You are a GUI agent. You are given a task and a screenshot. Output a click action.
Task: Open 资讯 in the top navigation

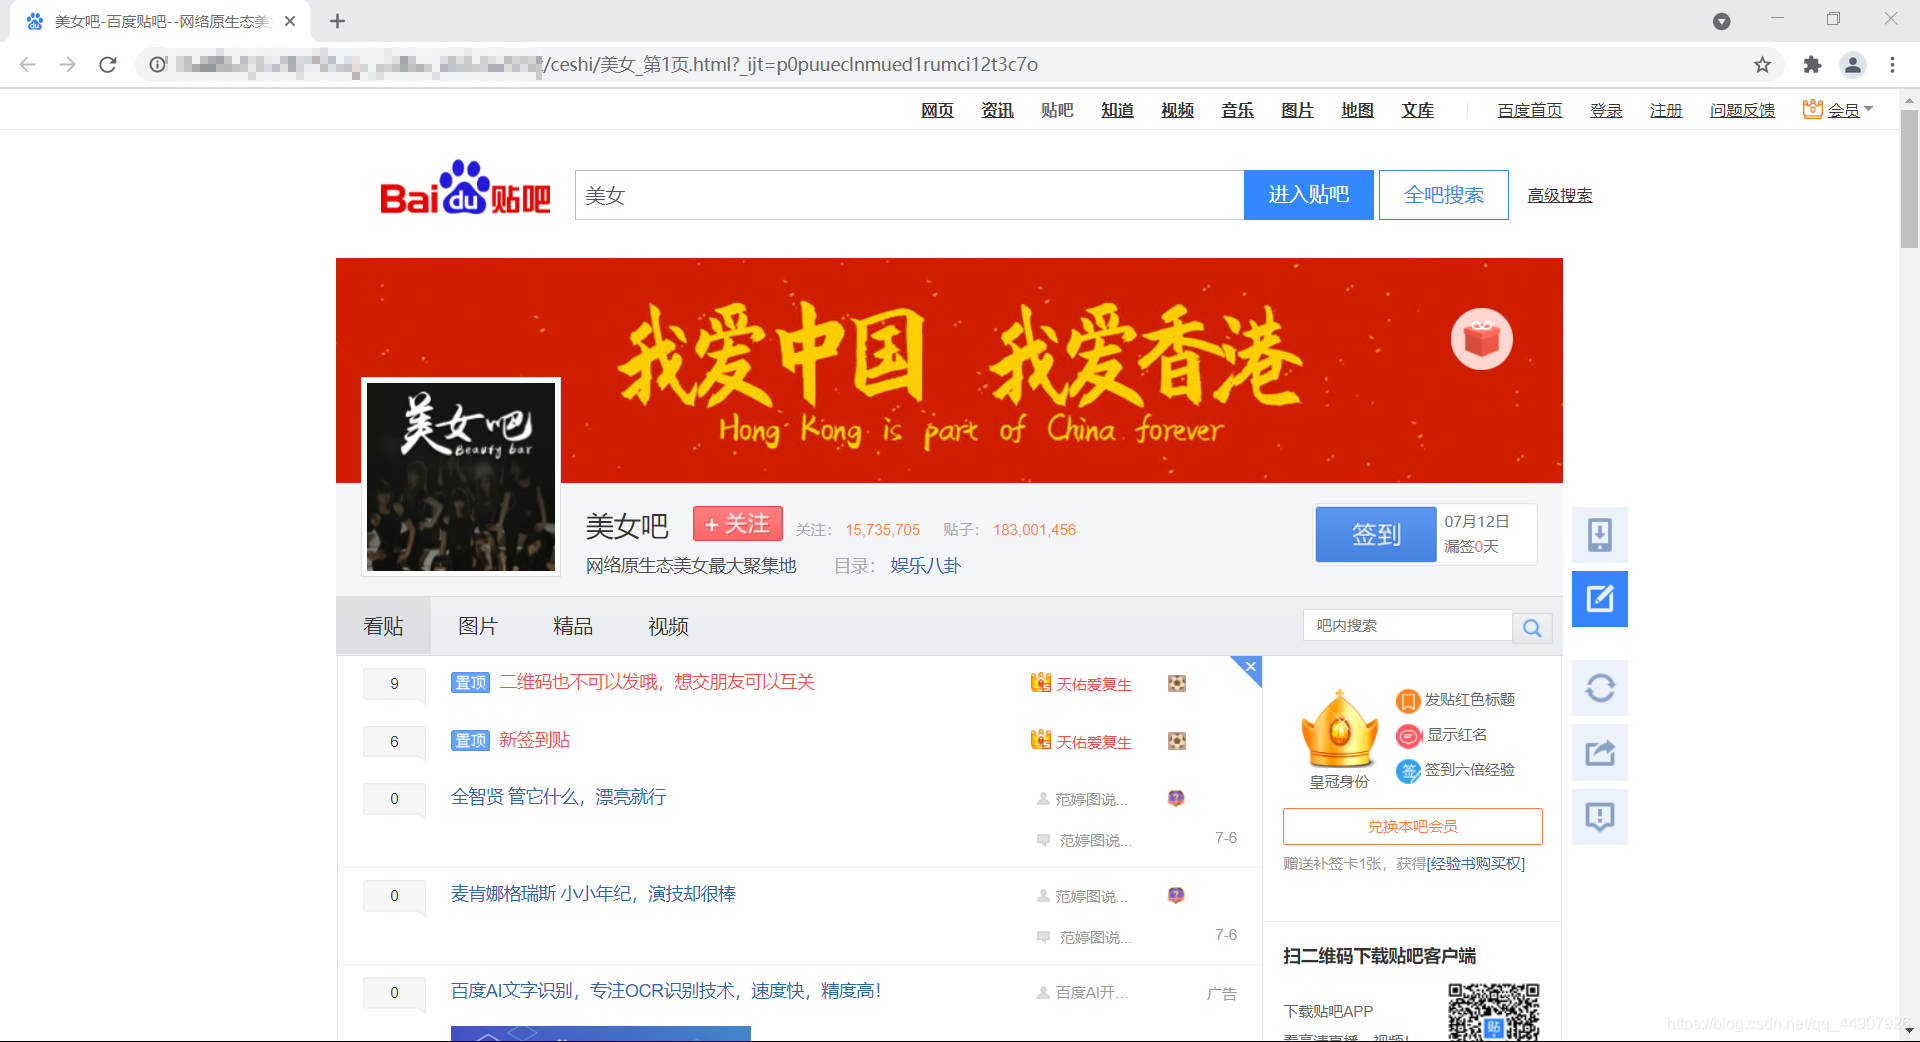click(997, 110)
